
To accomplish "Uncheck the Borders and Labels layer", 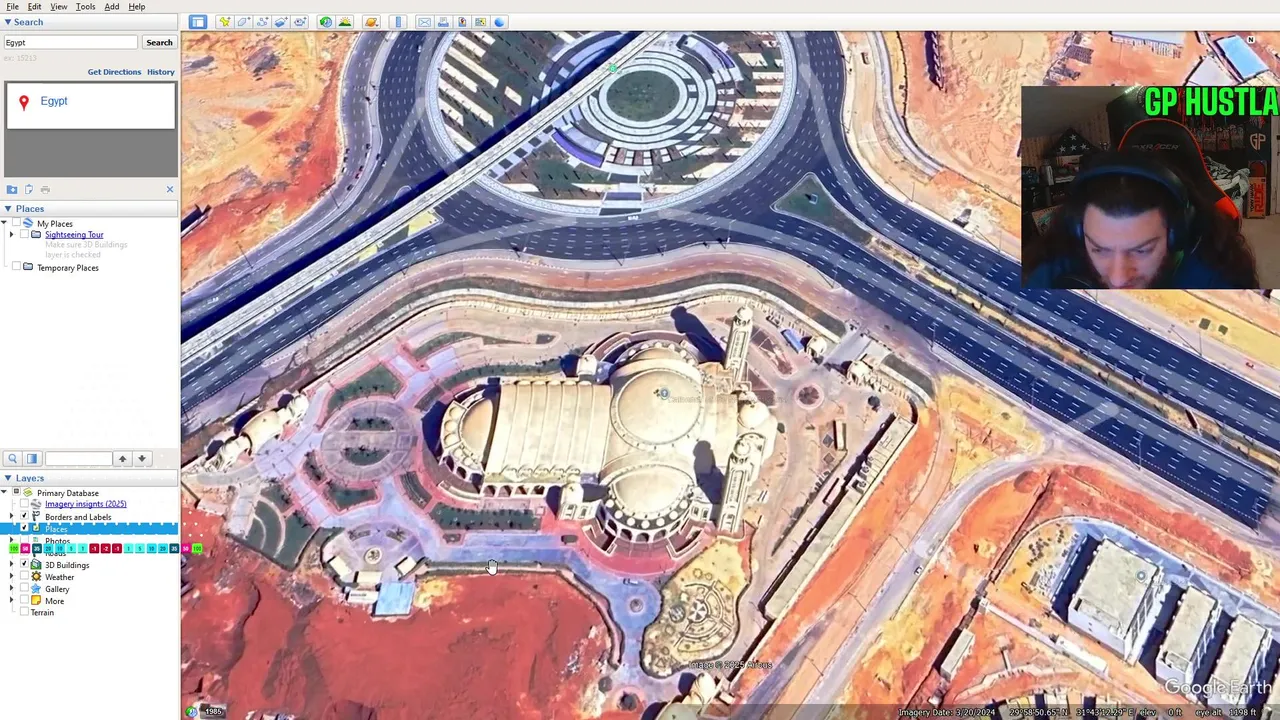I will pos(24,516).
